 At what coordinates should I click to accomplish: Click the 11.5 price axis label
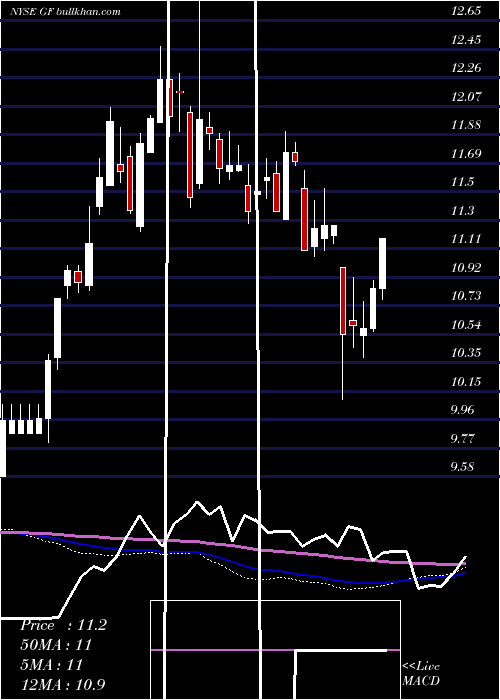pos(462,182)
